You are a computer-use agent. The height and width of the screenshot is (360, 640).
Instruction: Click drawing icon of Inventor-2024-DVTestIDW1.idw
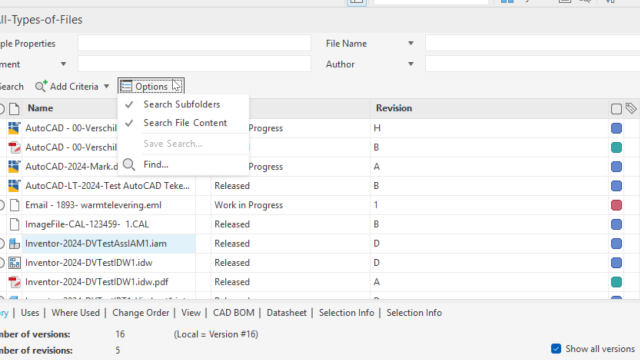(14, 263)
